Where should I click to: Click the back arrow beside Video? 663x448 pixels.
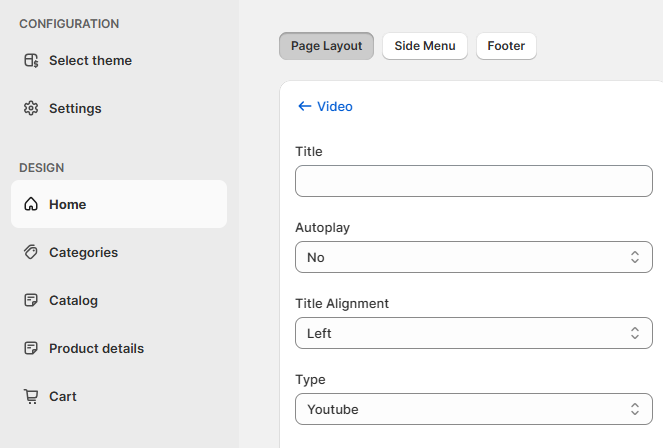[304, 106]
